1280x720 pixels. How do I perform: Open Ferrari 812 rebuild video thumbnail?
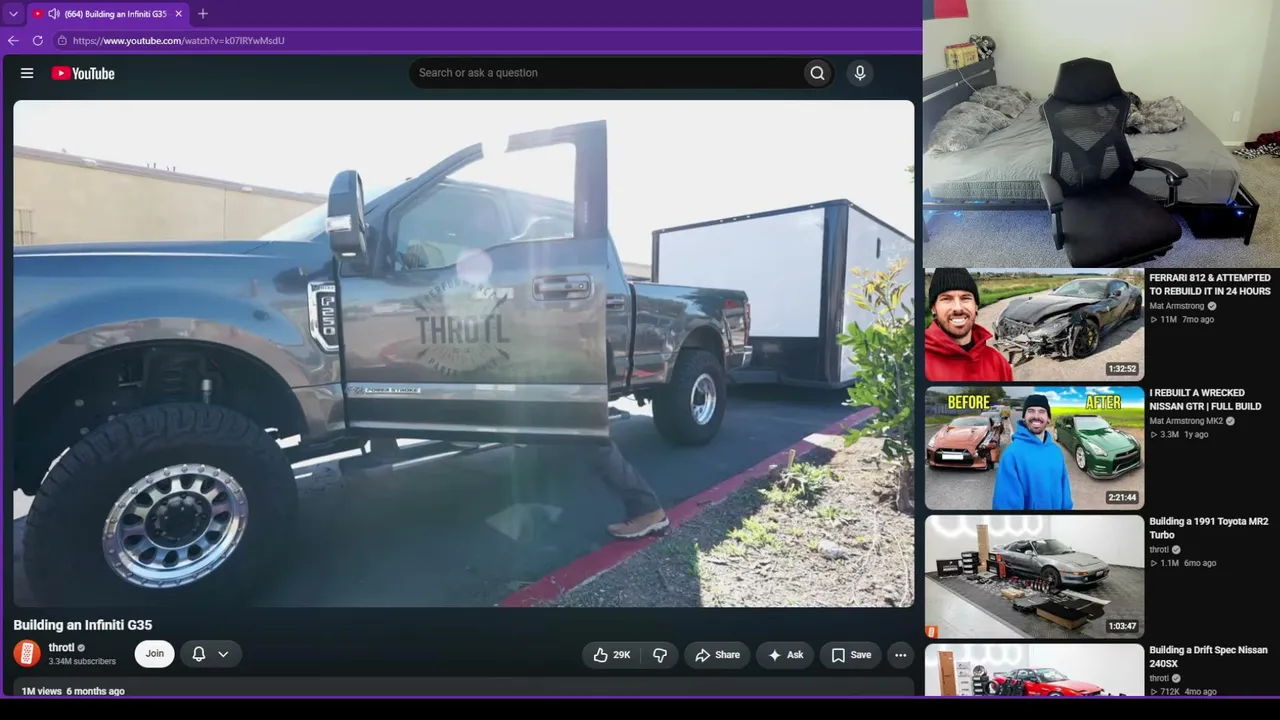coord(1034,324)
